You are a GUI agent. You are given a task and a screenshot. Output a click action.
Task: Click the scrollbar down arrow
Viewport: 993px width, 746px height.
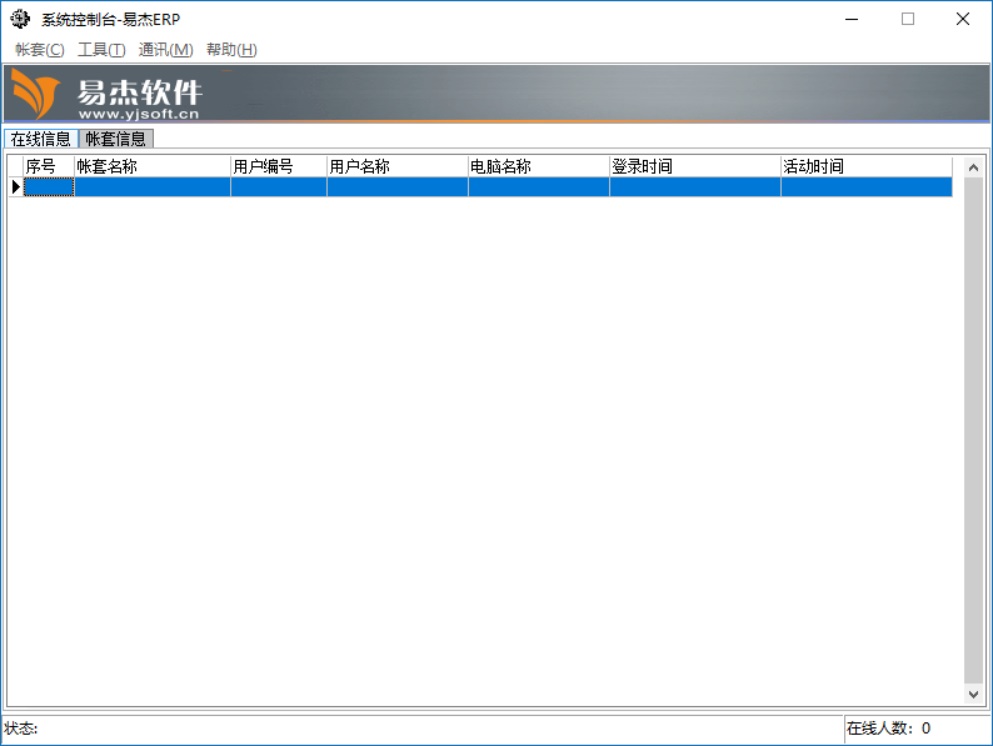point(973,693)
